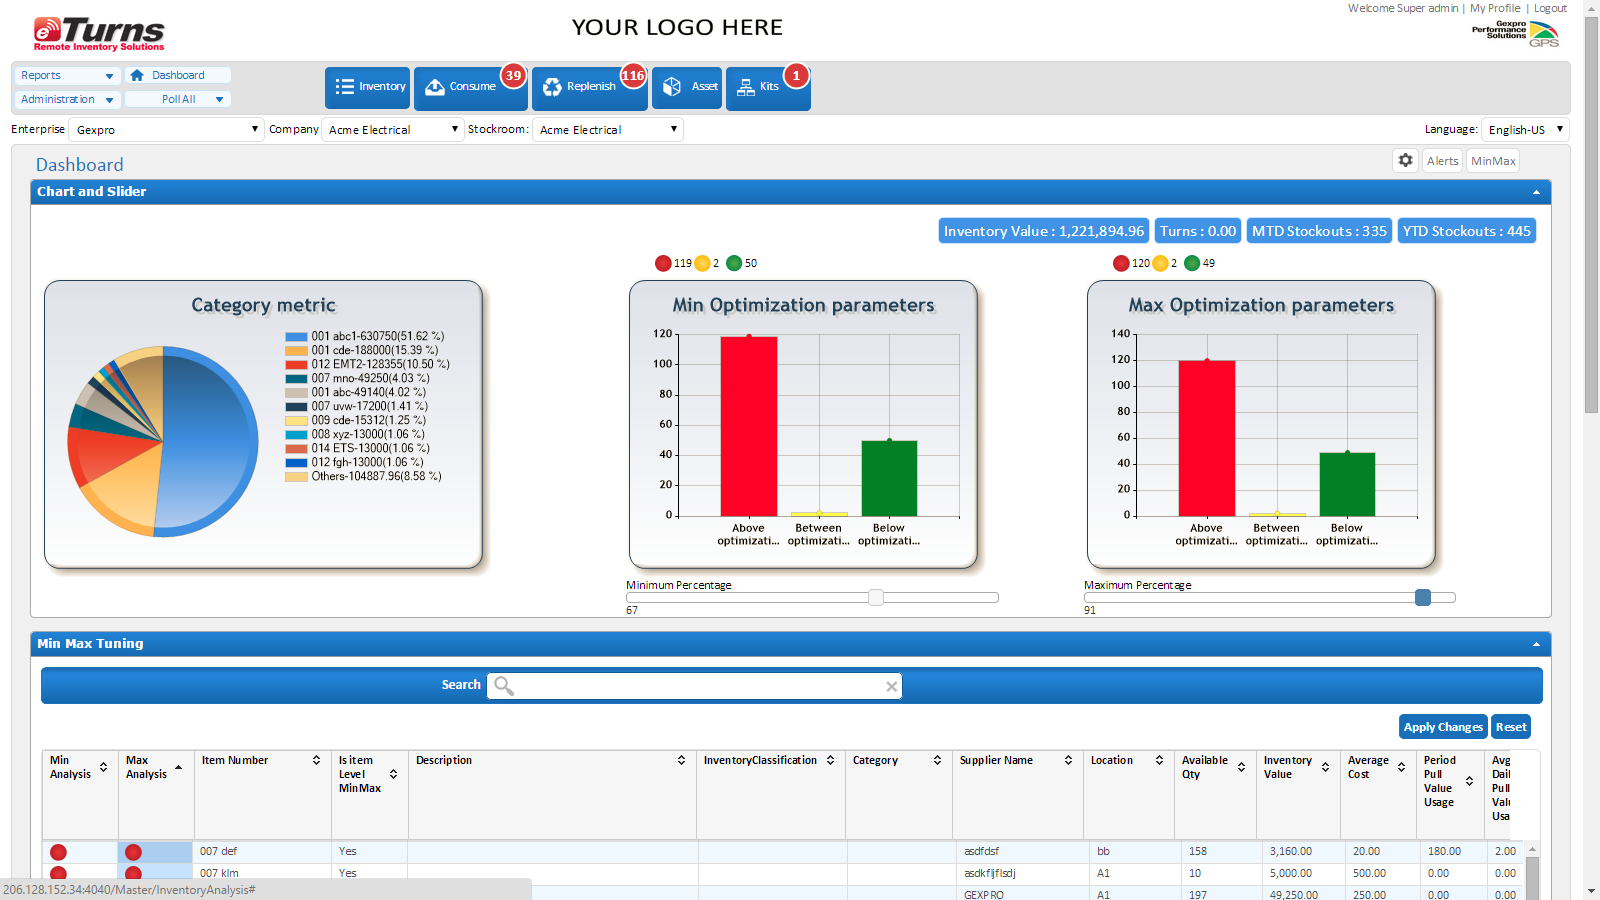
Task: Click the Maximum Percentage slider handle
Action: [x=1423, y=597]
